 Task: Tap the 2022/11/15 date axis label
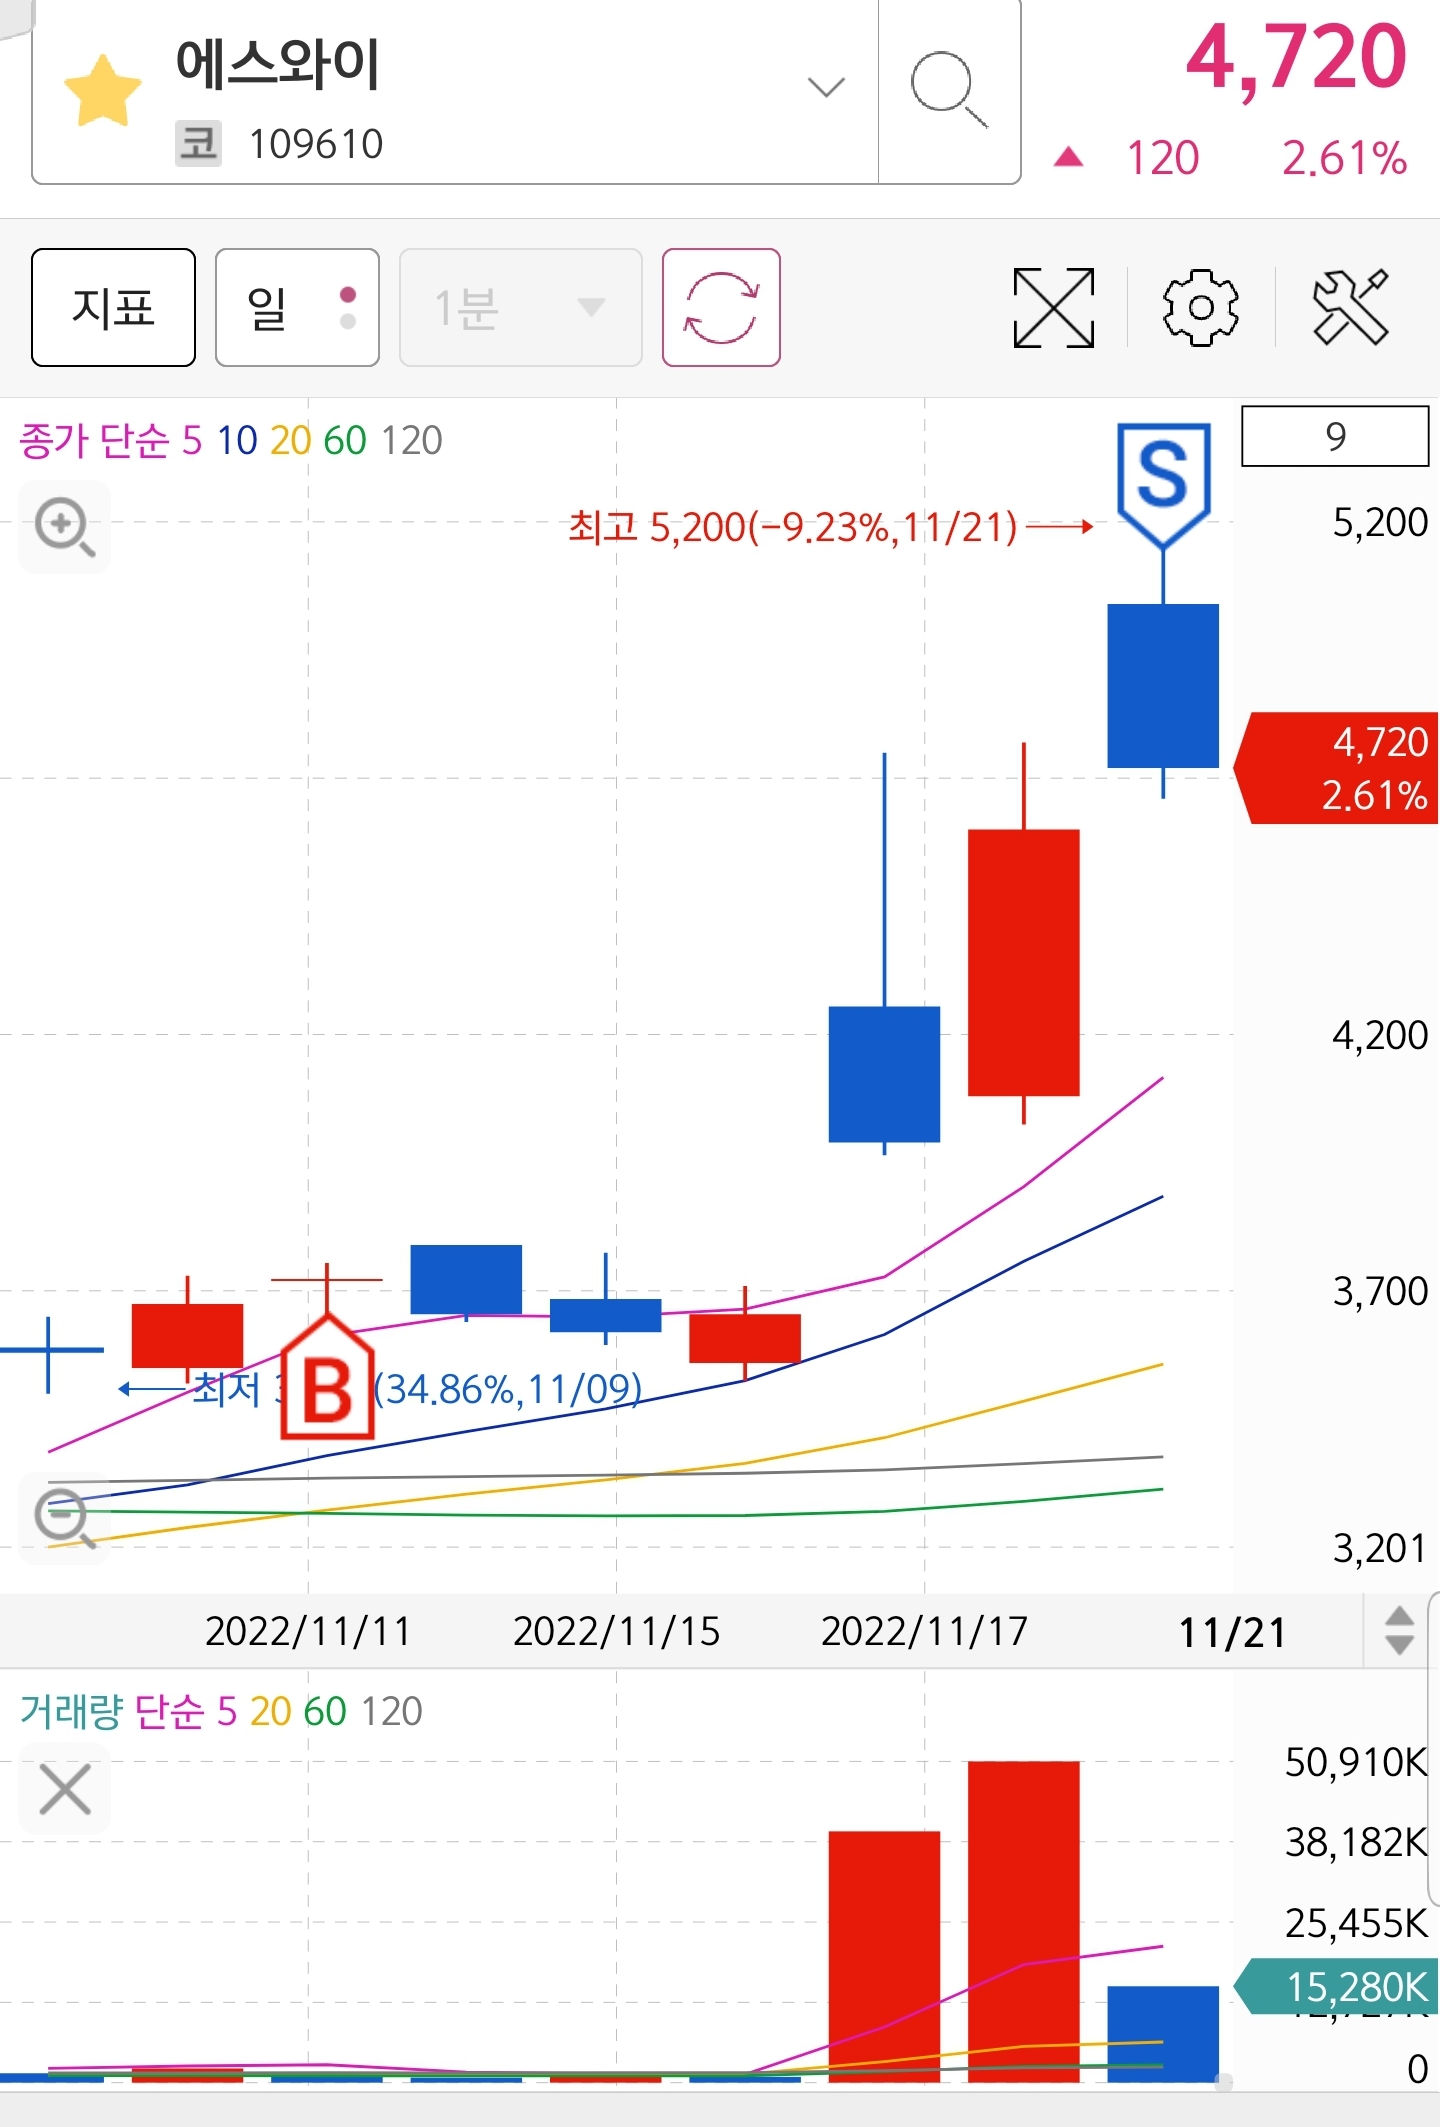click(617, 1631)
